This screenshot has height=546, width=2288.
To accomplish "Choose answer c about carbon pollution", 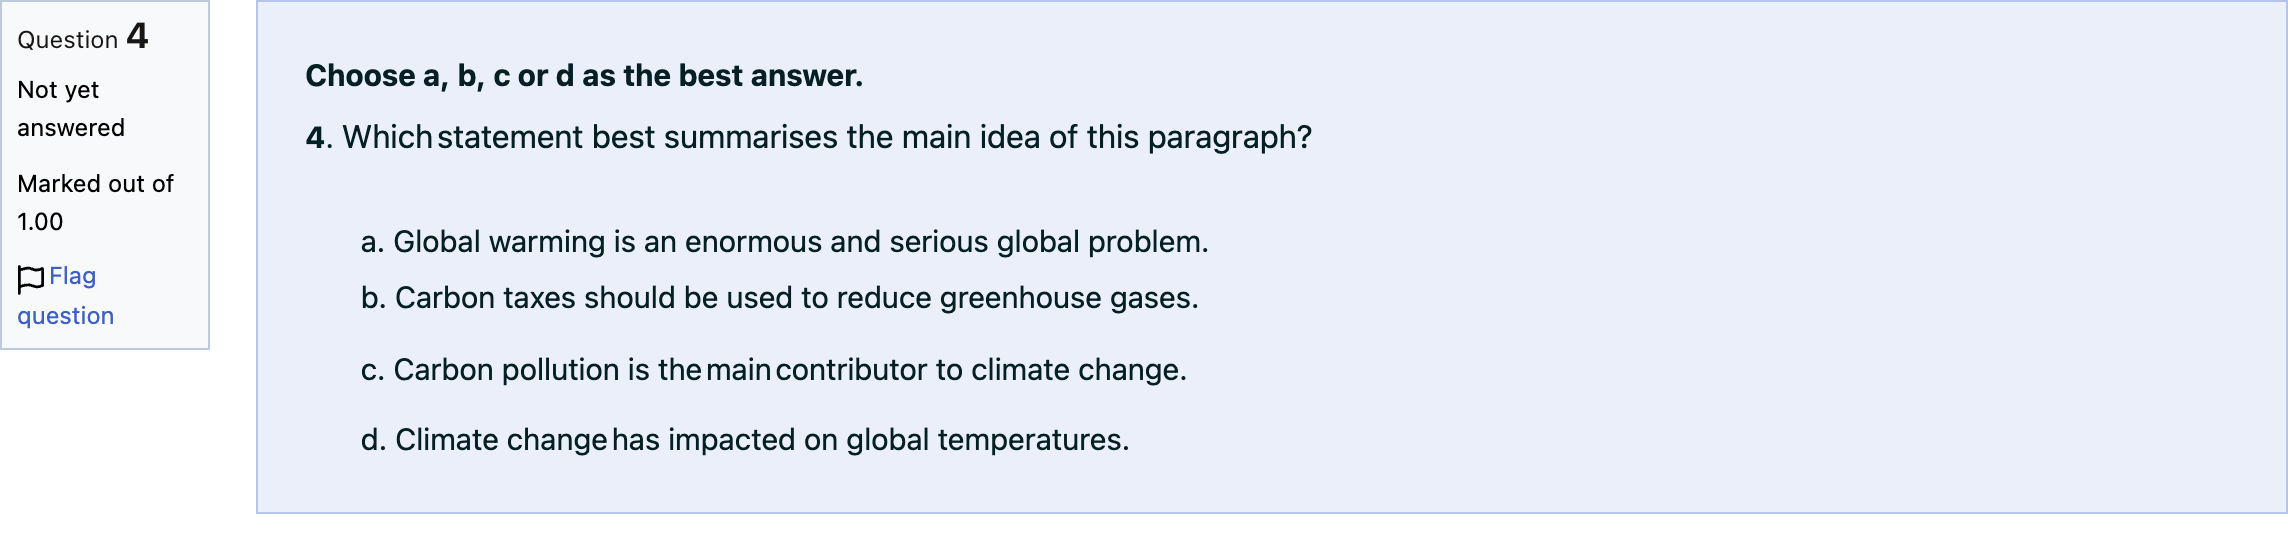I will pyautogui.click(x=774, y=370).
